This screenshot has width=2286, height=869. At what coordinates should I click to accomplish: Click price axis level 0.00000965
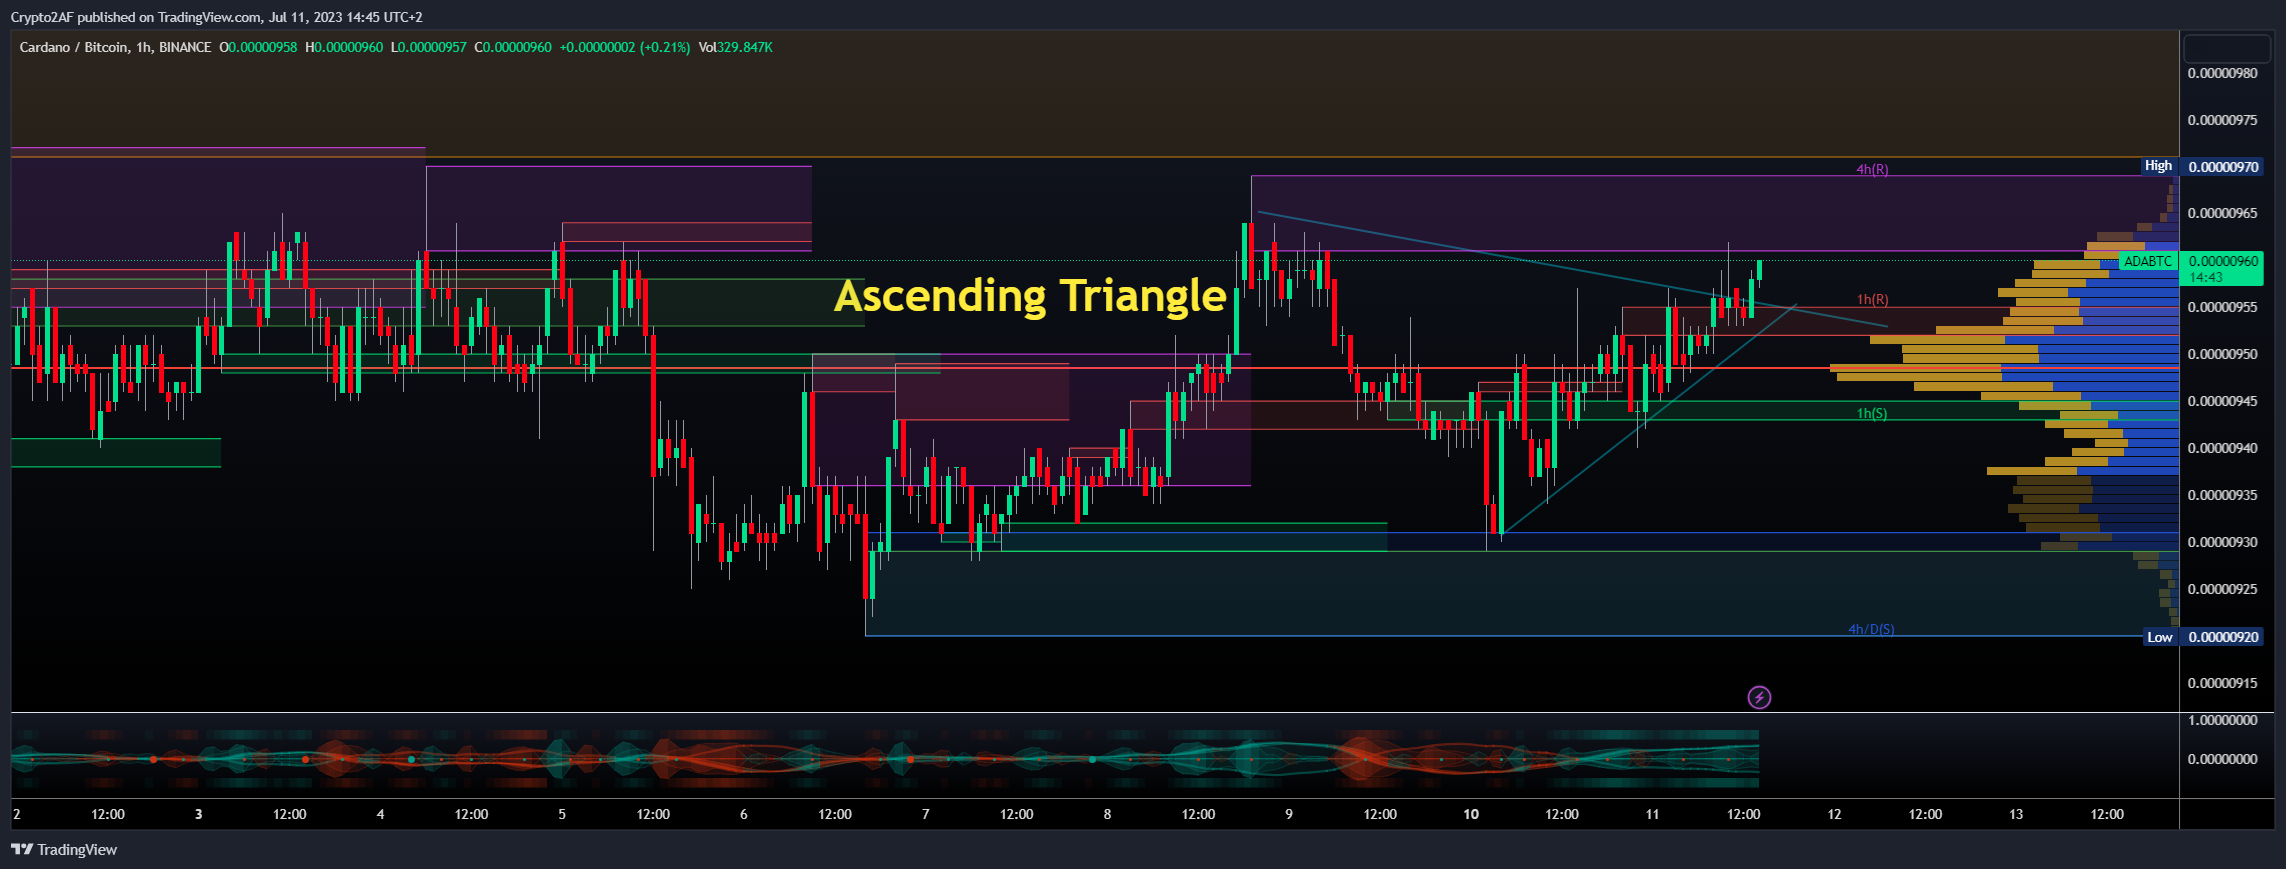[x=2223, y=213]
